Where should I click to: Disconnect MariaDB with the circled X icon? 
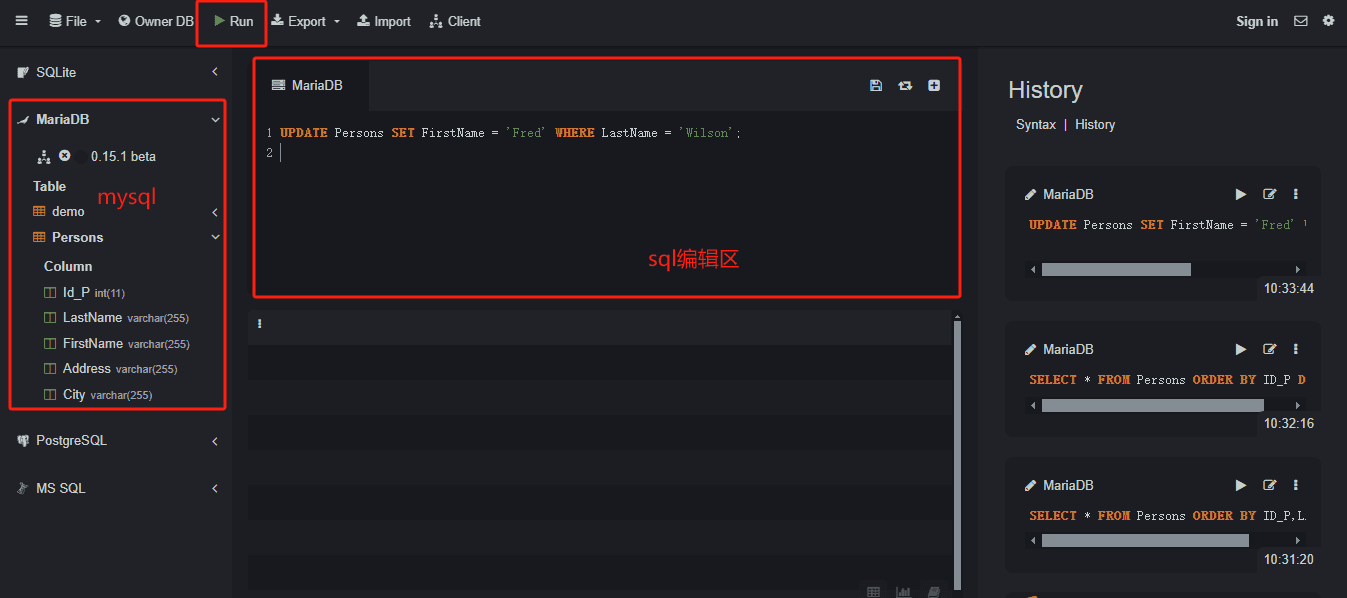[x=65, y=156]
